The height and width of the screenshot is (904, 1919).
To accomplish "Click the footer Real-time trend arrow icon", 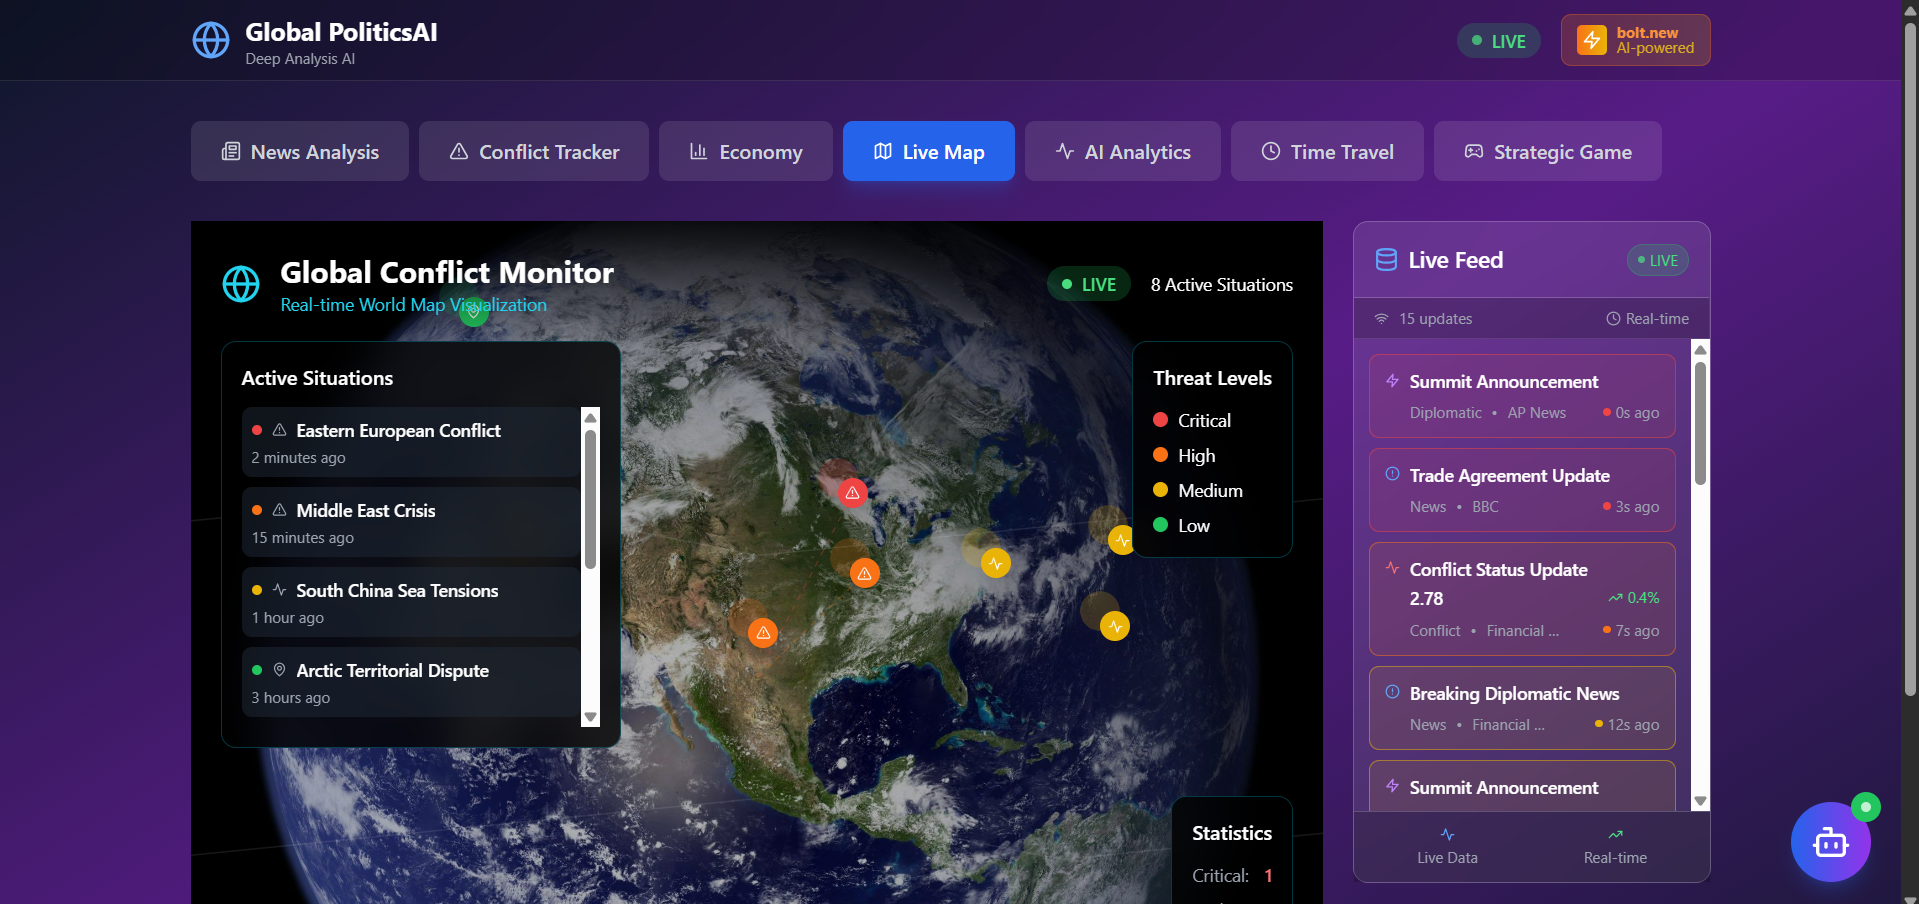I will coord(1615,834).
